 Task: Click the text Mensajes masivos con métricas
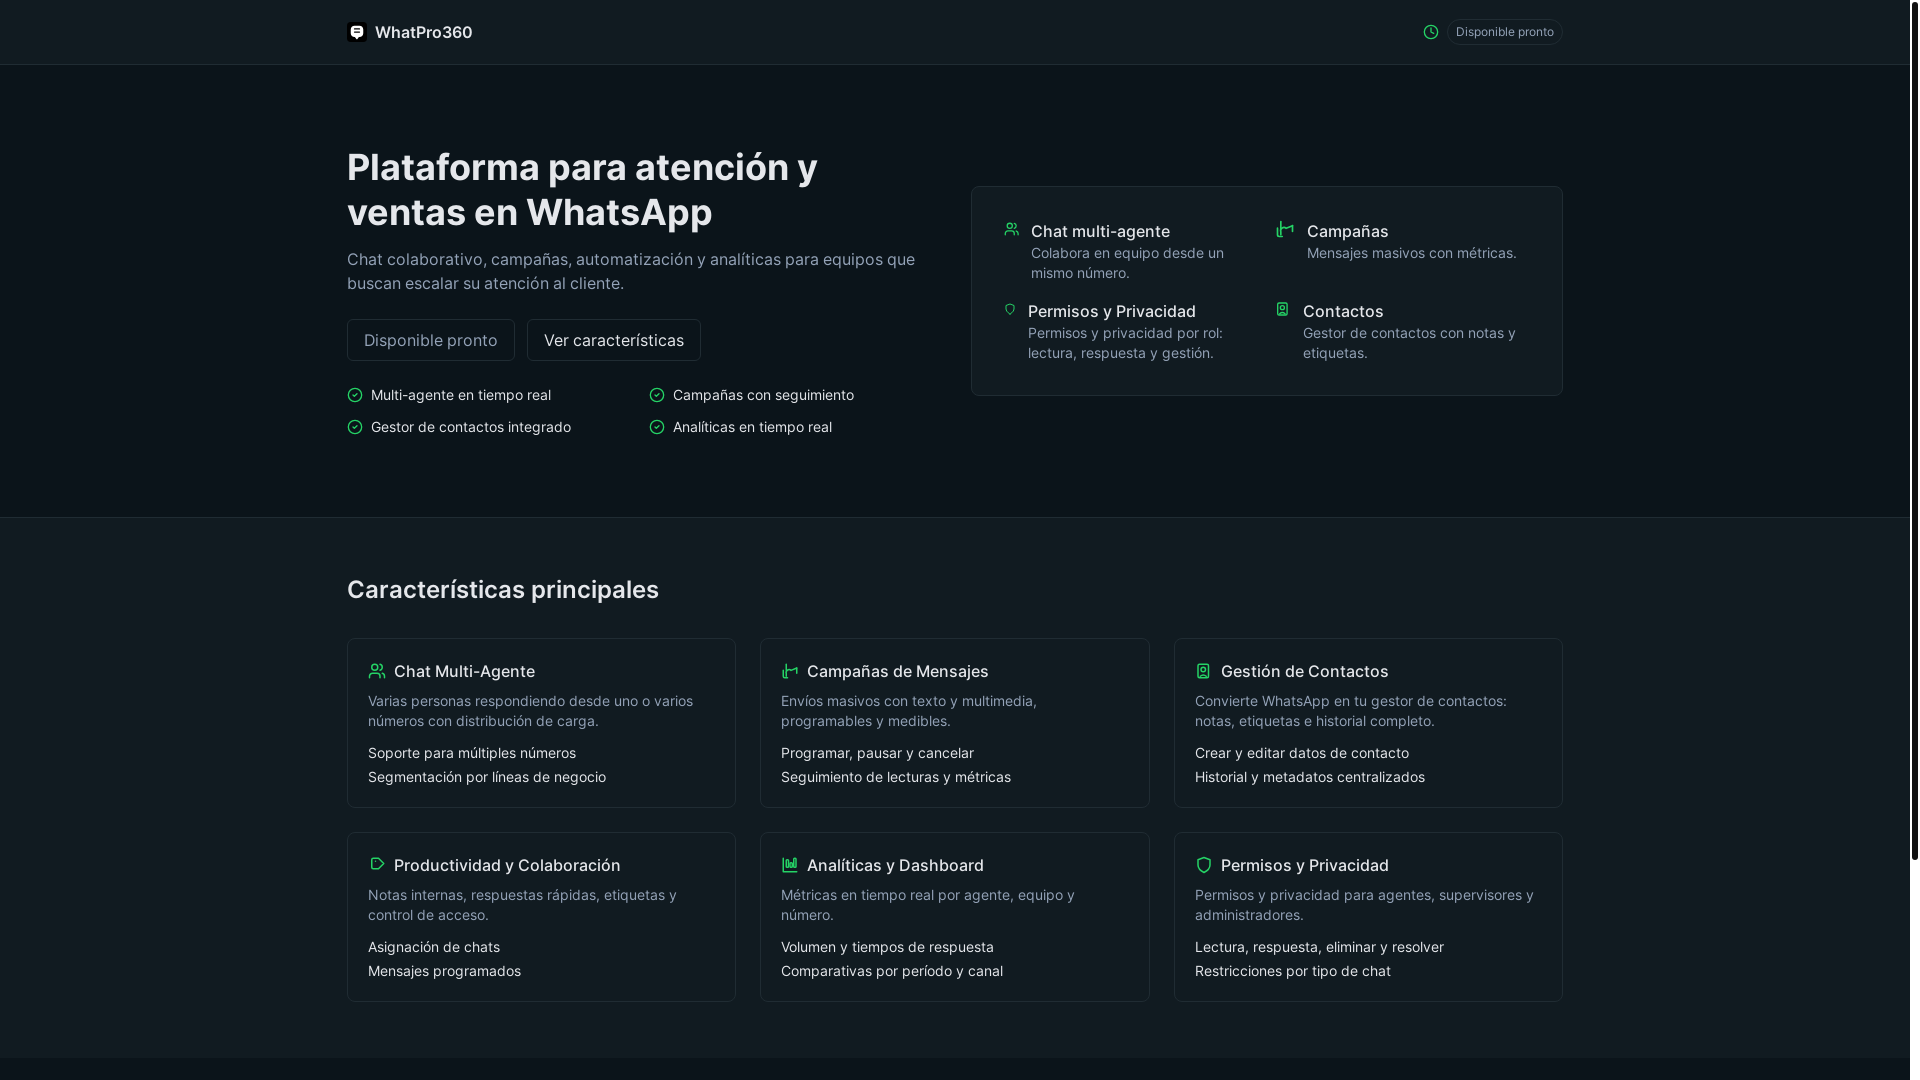1412,253
